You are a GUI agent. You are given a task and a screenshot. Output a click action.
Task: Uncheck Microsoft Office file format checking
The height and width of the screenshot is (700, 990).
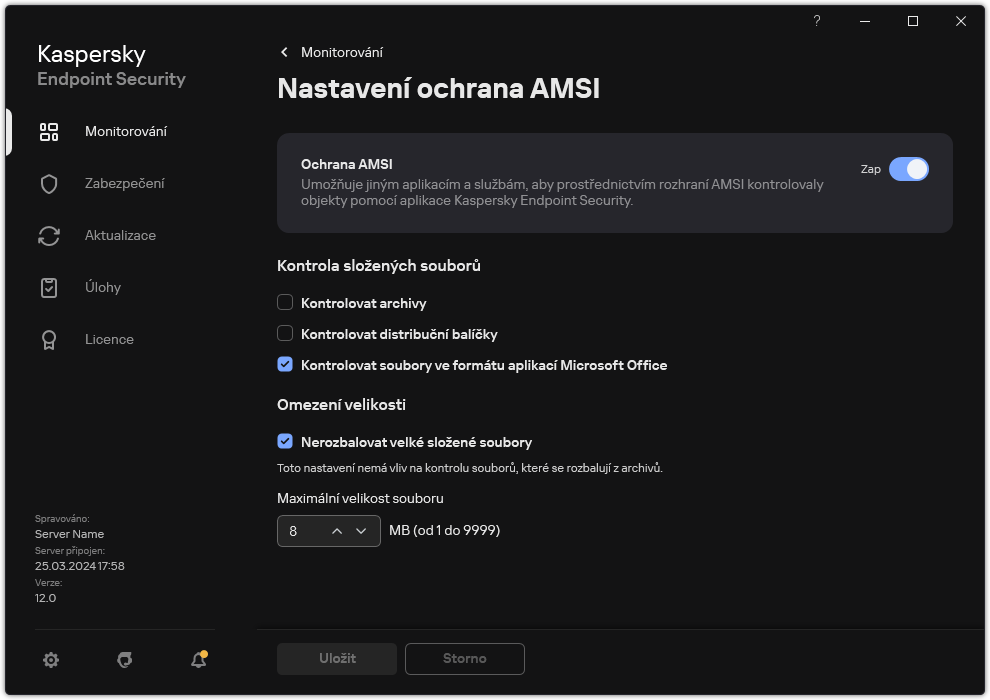[285, 365]
